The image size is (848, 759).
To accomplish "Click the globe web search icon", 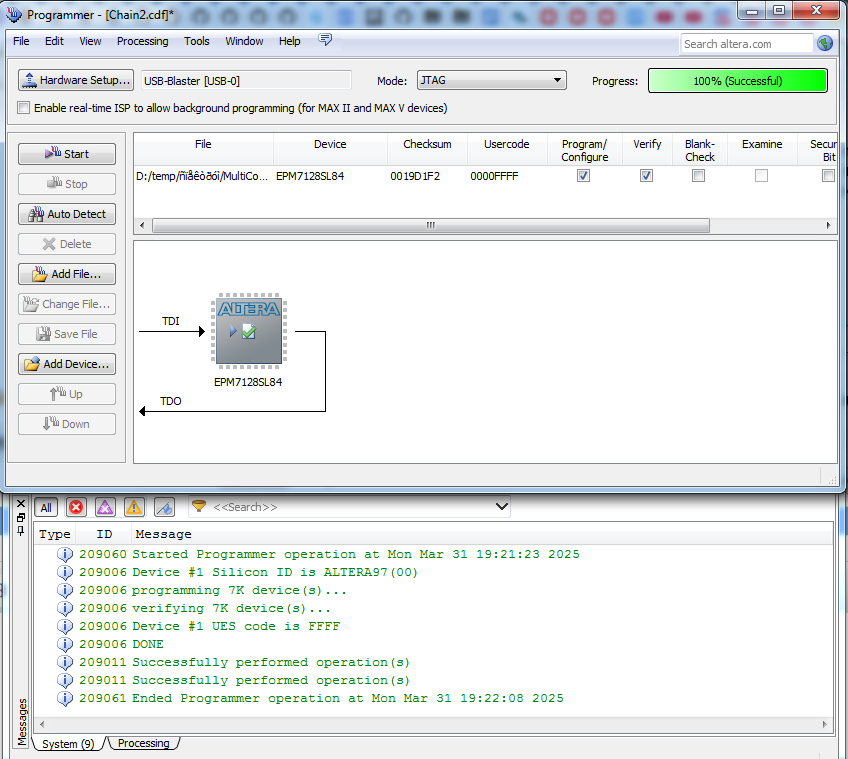I will tap(825, 43).
